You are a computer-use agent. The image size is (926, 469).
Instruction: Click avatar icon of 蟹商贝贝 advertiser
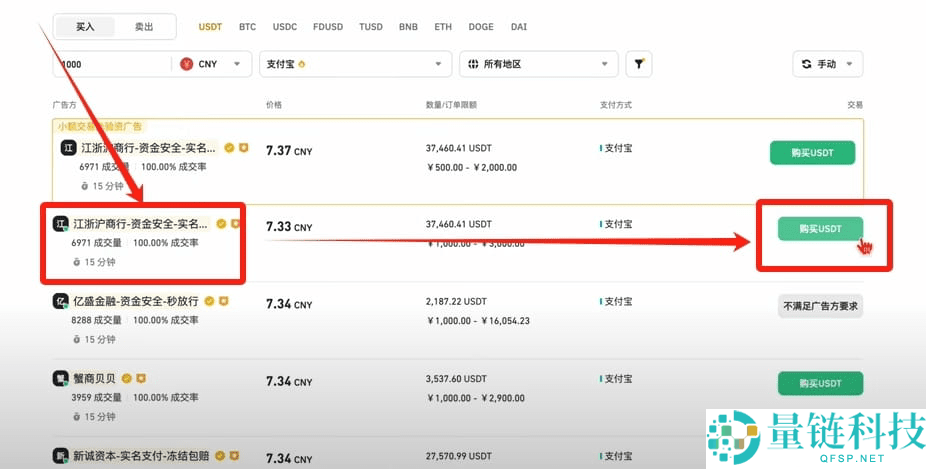click(x=61, y=379)
